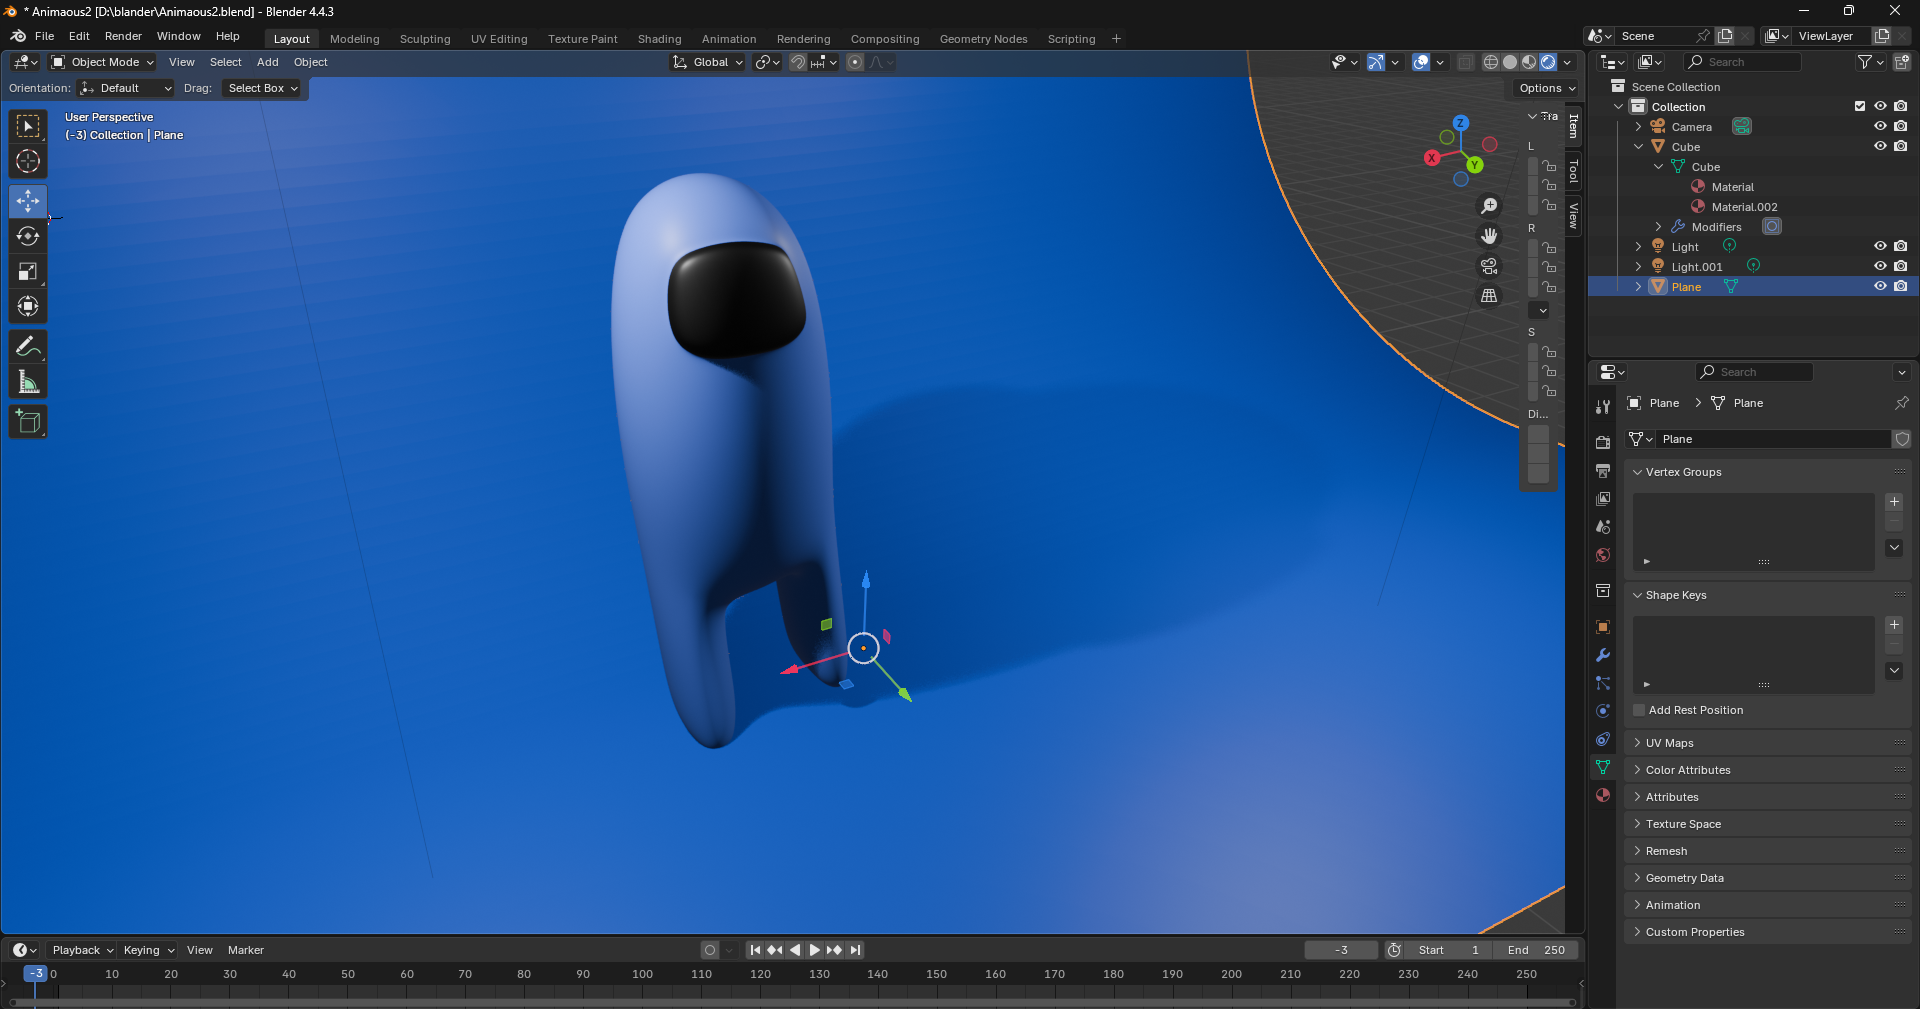Screen dimensions: 1920x1009
Task: Hide the Plane object in viewport
Action: point(1880,286)
